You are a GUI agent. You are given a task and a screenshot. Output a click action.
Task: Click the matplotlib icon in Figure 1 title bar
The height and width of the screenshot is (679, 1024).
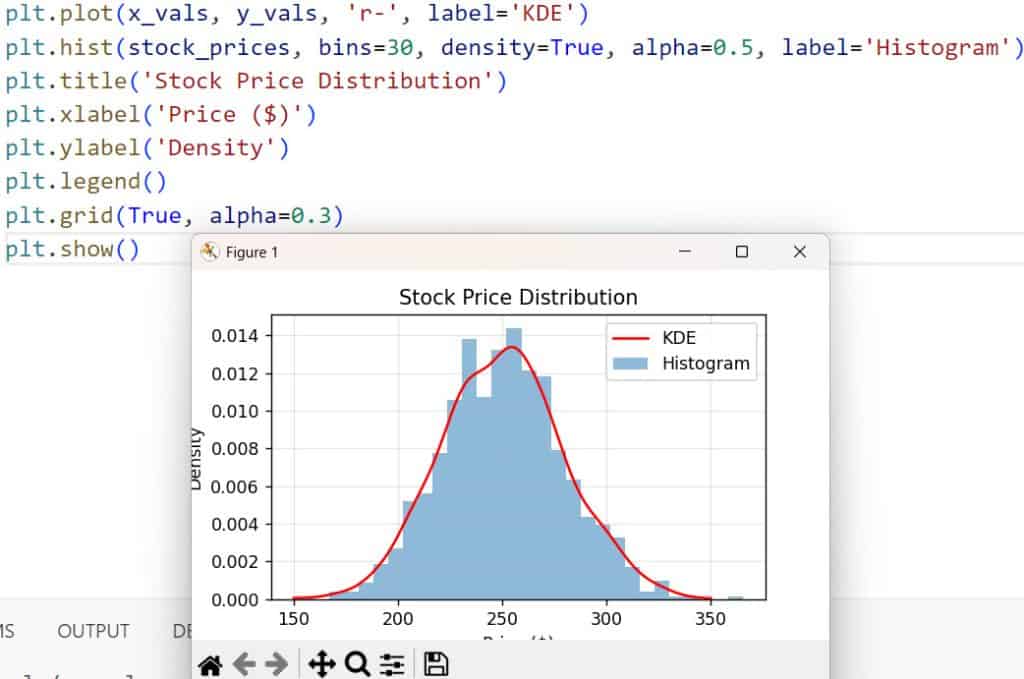coord(210,252)
